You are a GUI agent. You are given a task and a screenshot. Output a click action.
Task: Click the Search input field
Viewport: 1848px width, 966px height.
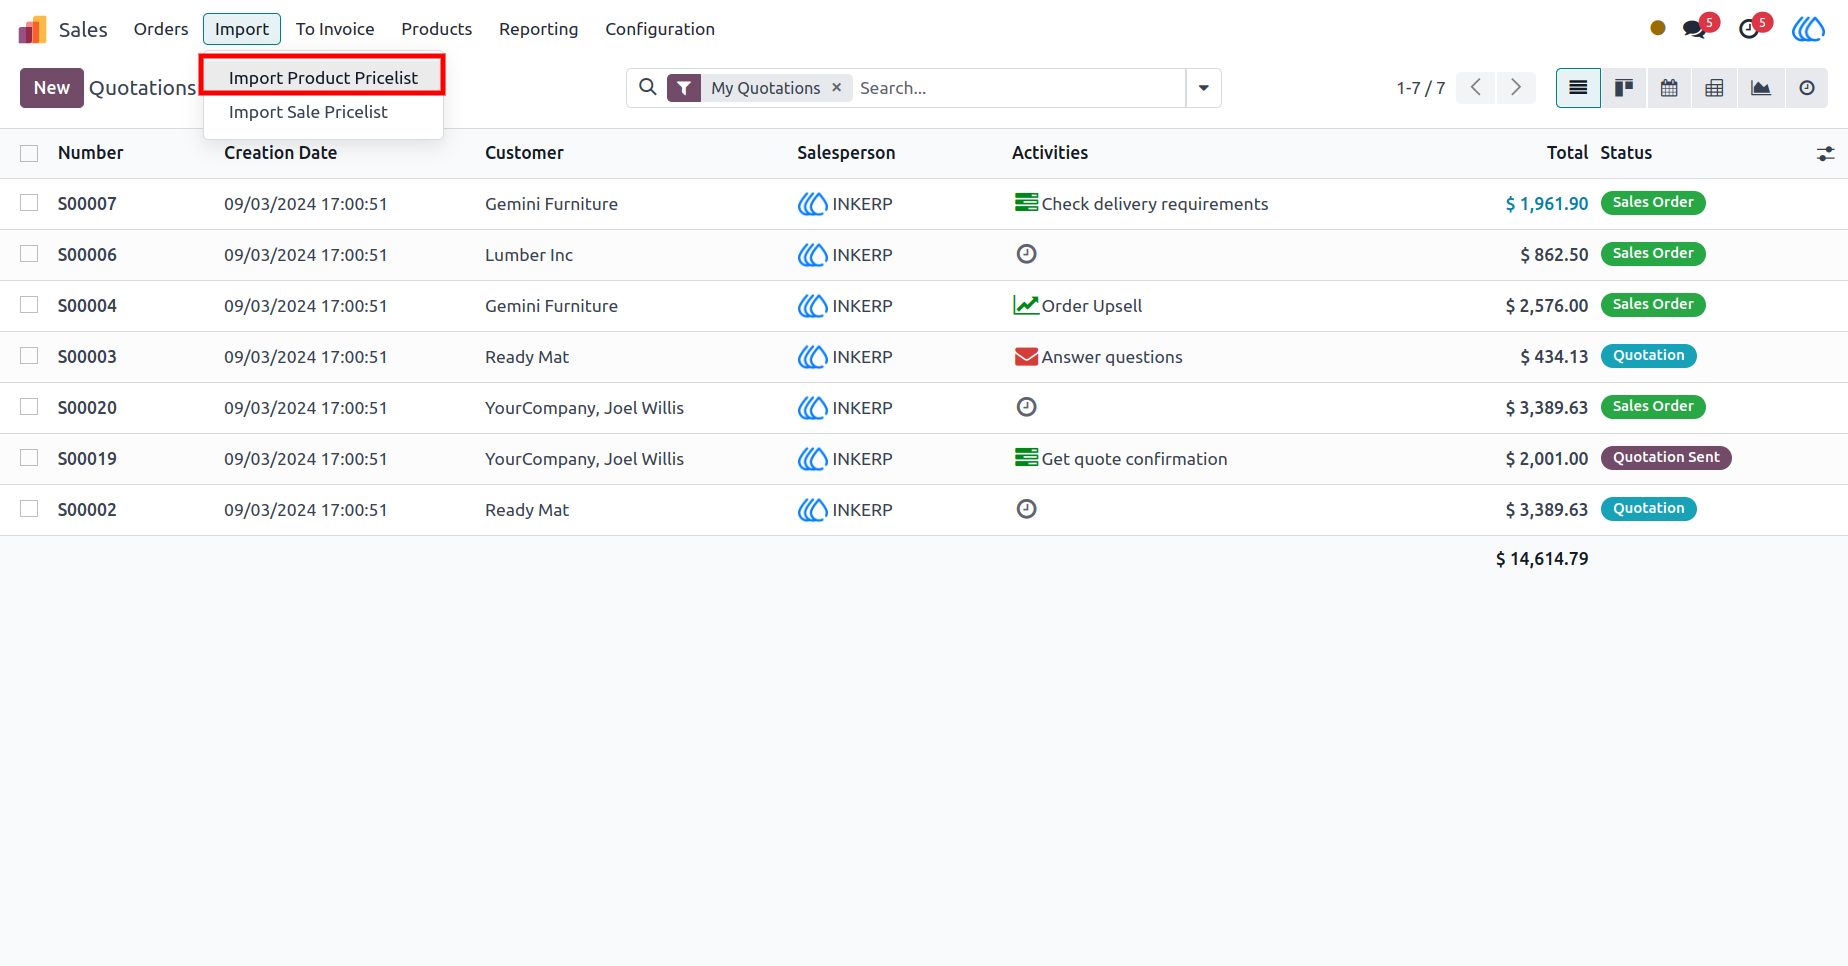[x=1018, y=88]
